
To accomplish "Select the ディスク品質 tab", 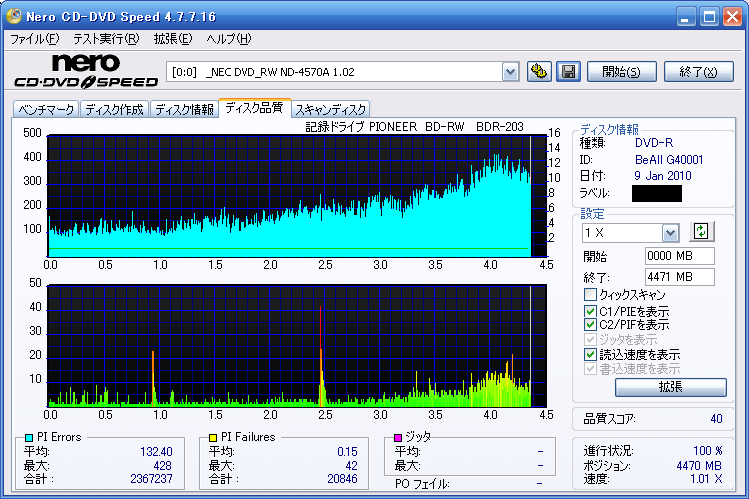I will (x=254, y=108).
